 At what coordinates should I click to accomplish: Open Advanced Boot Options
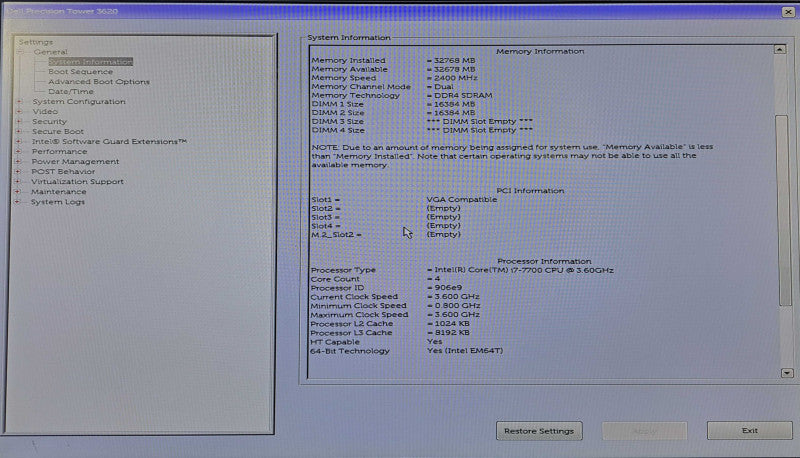[99, 82]
